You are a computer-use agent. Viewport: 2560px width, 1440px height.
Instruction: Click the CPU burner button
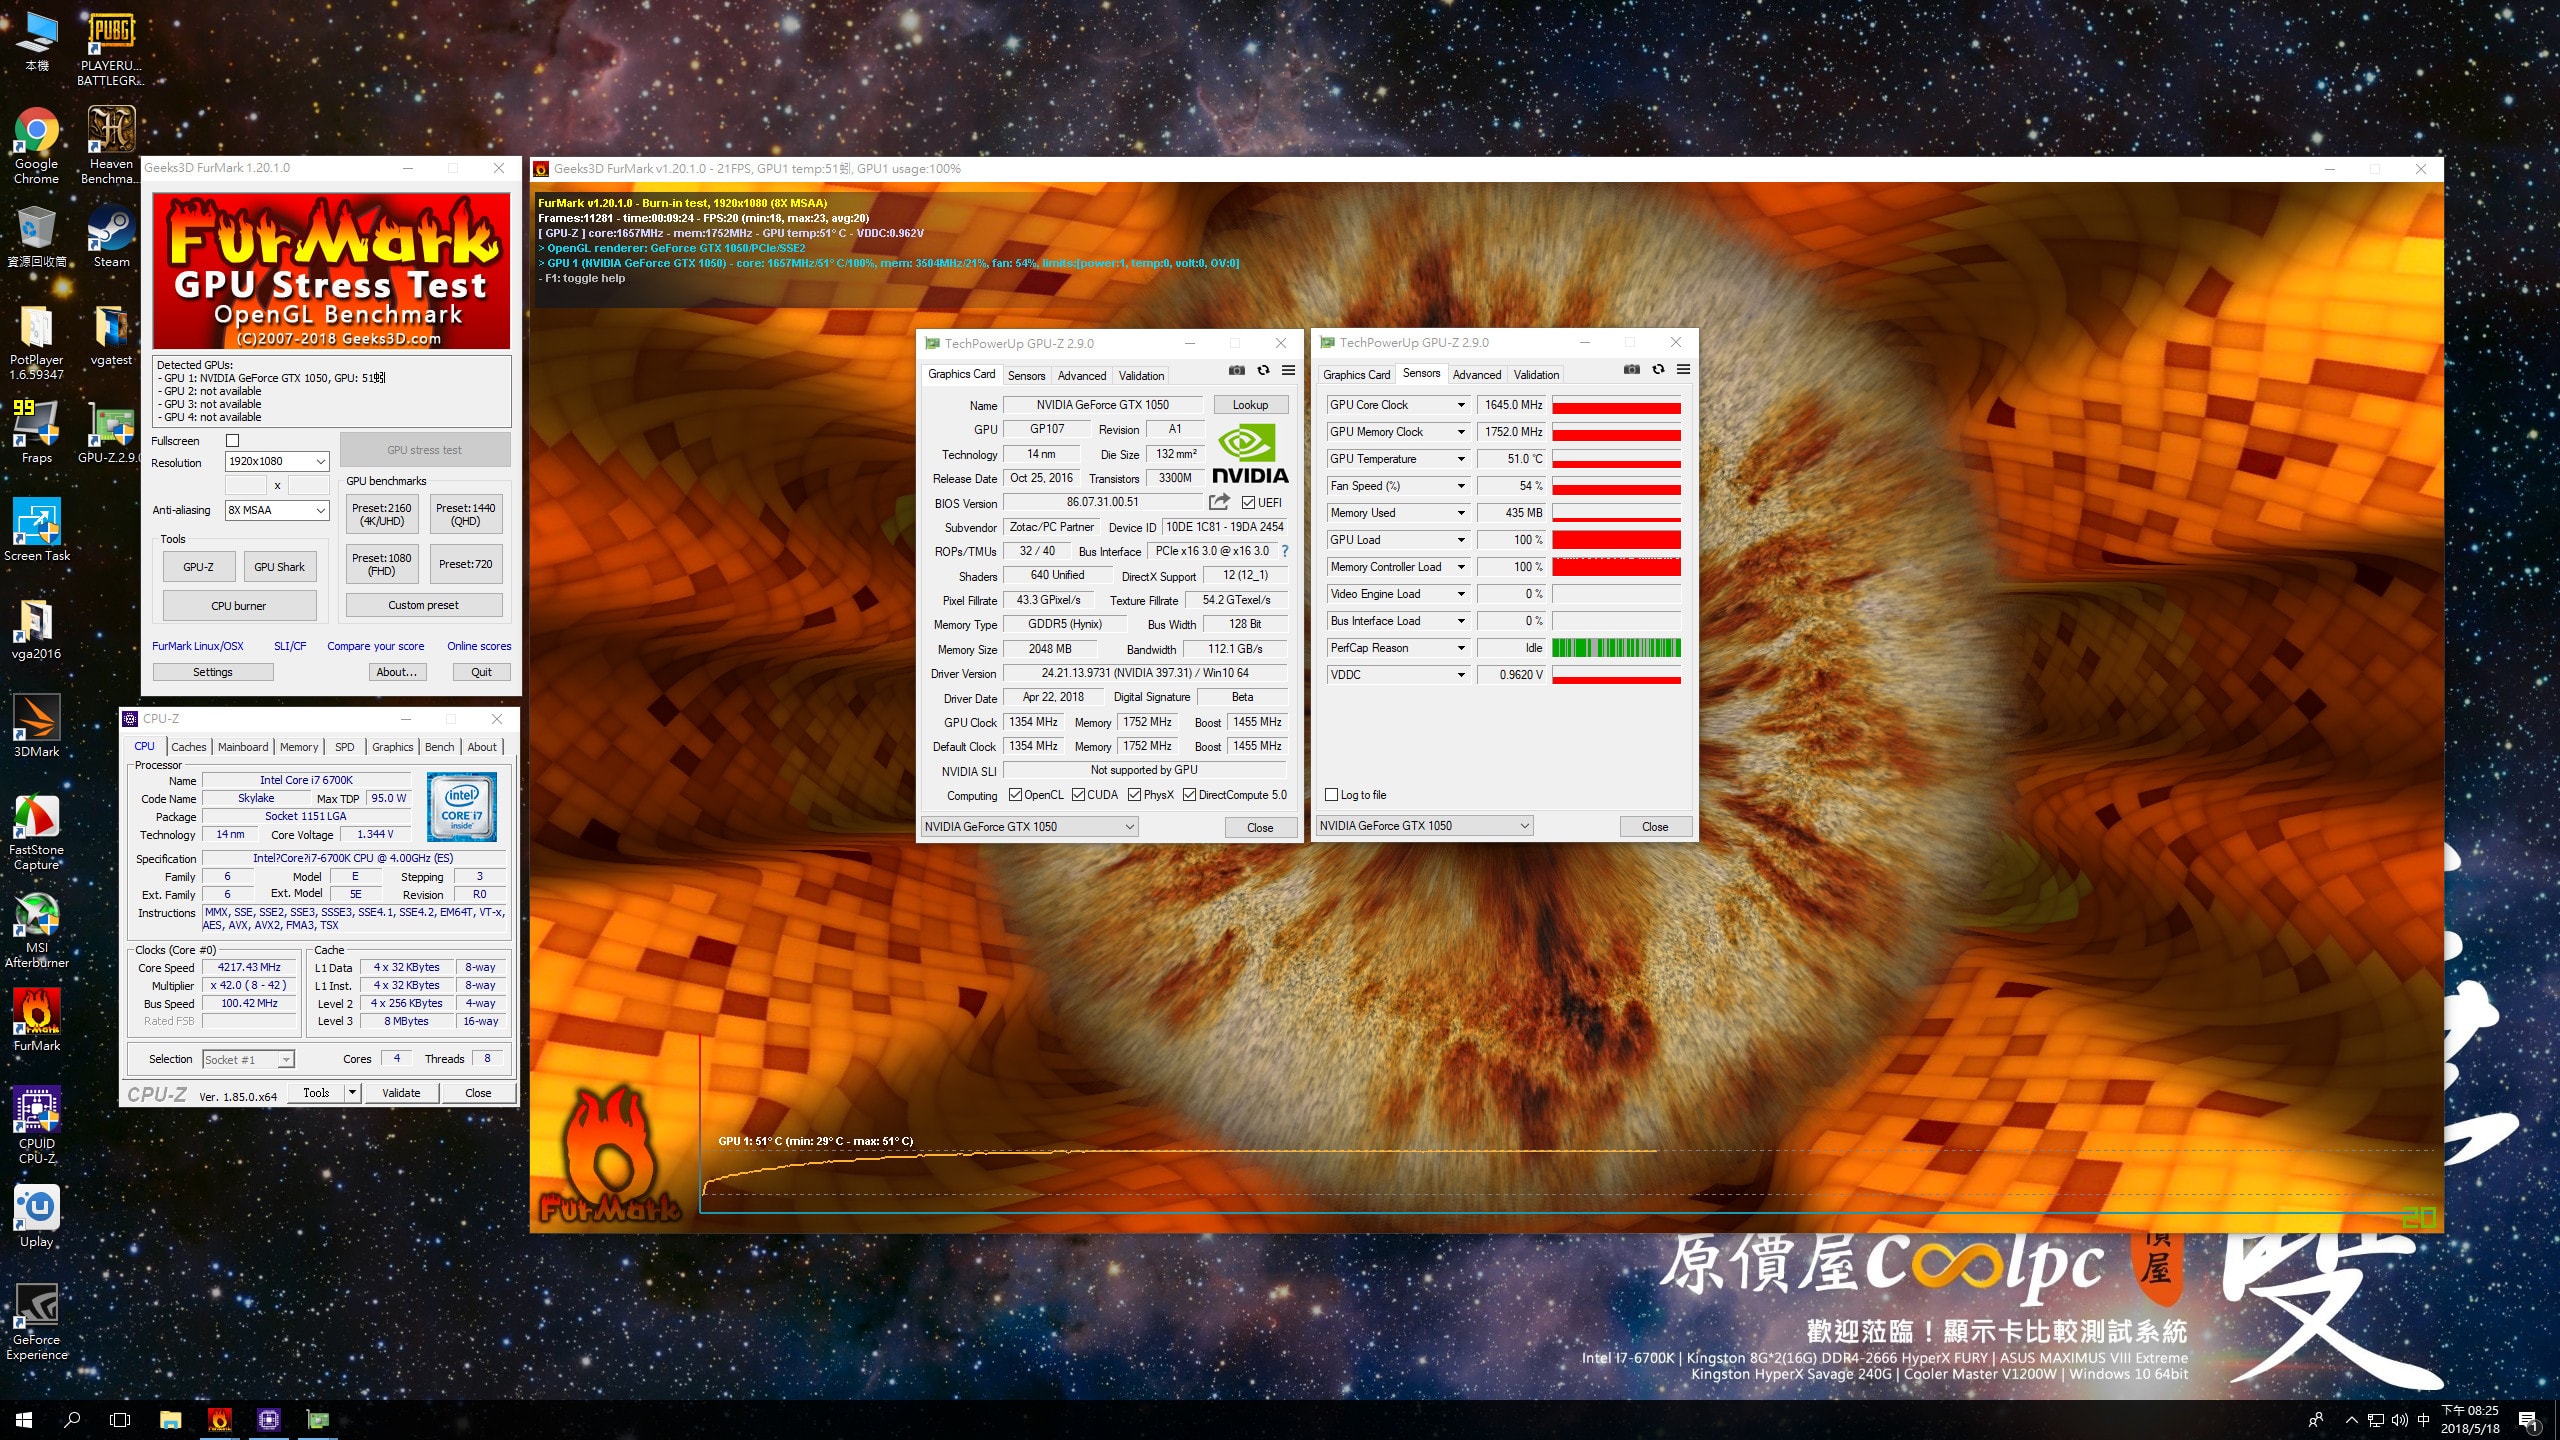click(x=239, y=606)
